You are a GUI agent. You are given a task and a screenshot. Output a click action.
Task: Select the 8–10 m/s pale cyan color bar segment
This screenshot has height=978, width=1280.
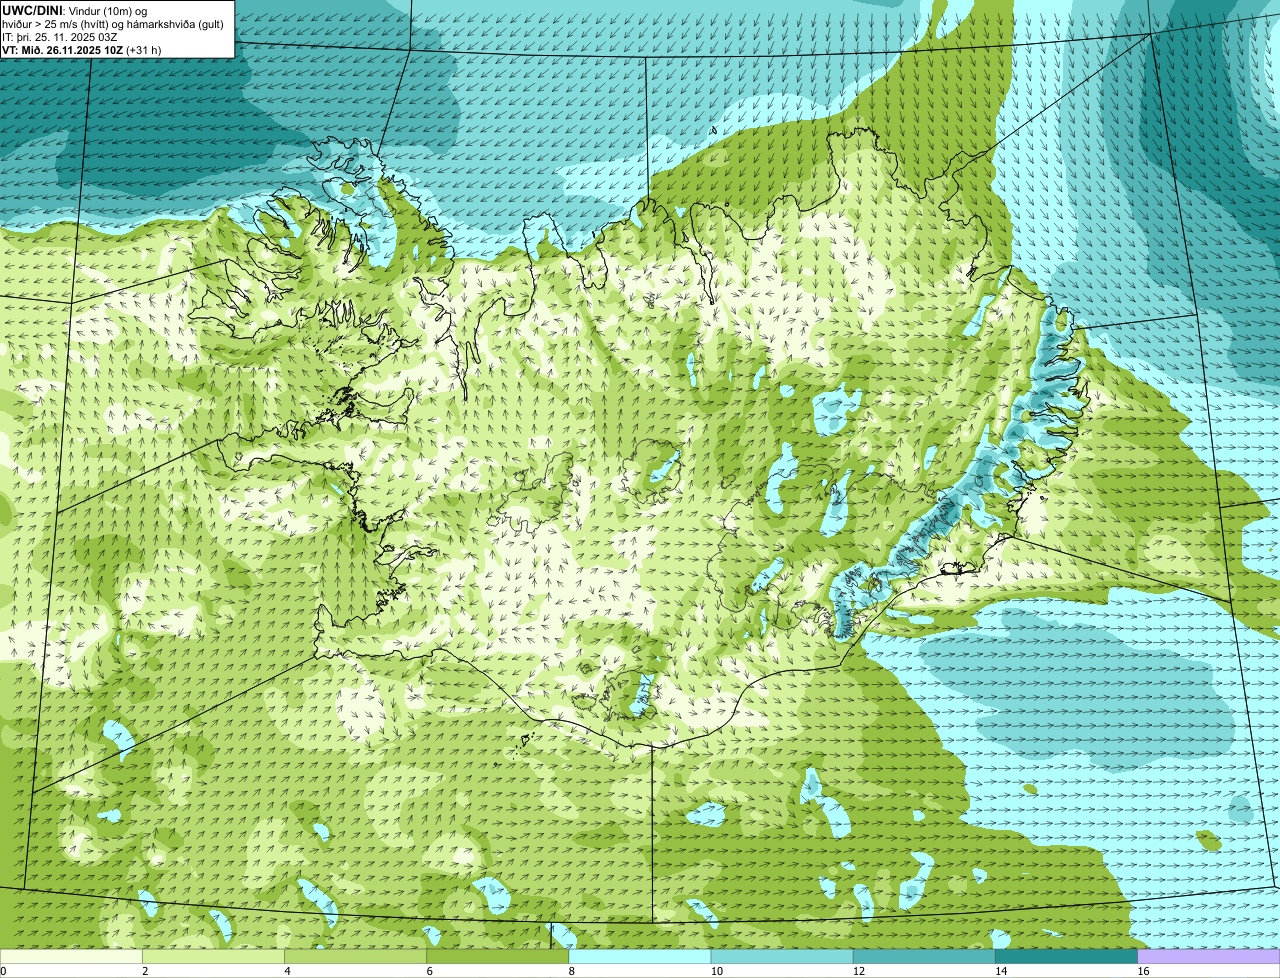640,956
